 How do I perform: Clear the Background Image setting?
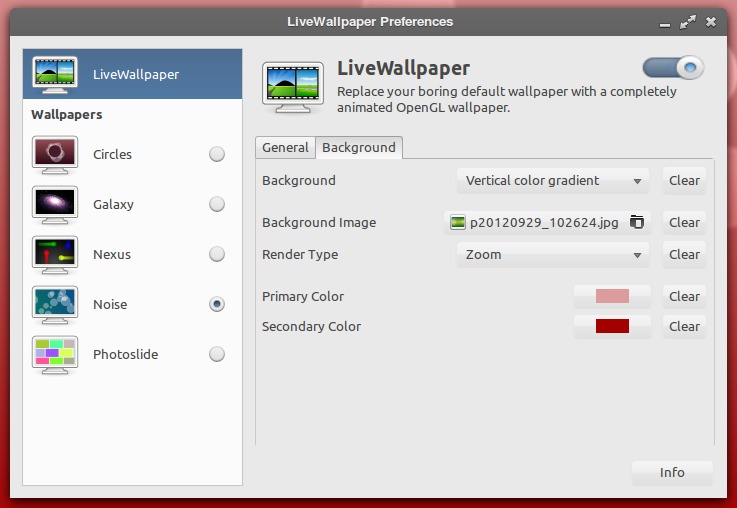tap(684, 222)
